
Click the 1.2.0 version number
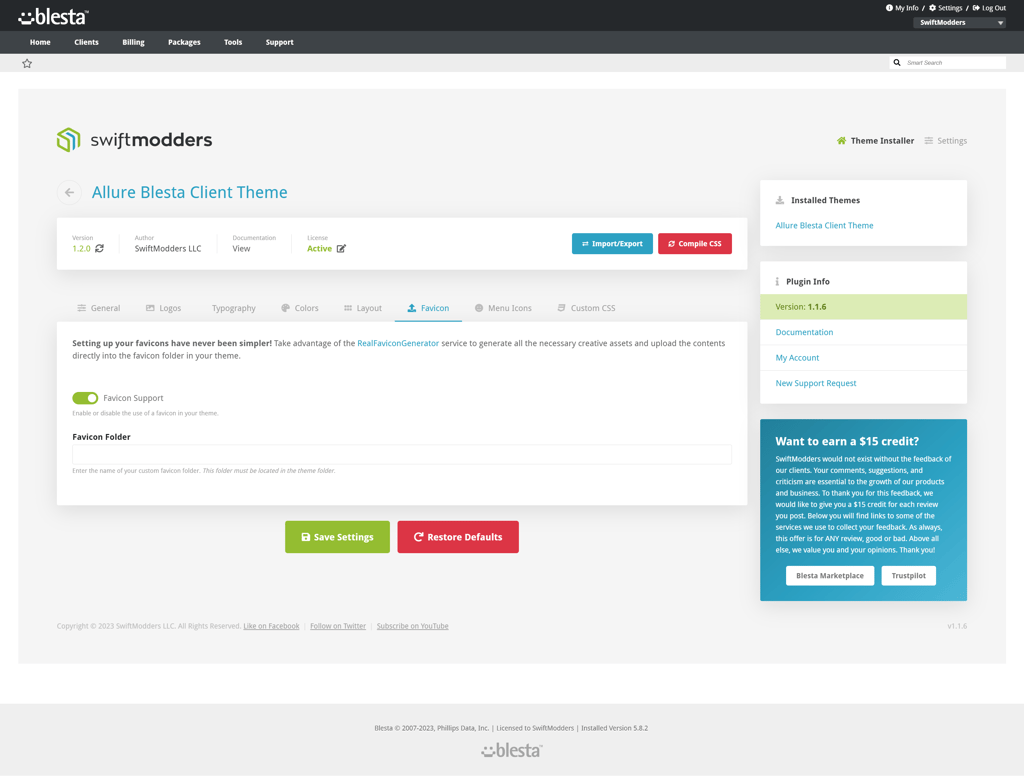tap(81, 249)
